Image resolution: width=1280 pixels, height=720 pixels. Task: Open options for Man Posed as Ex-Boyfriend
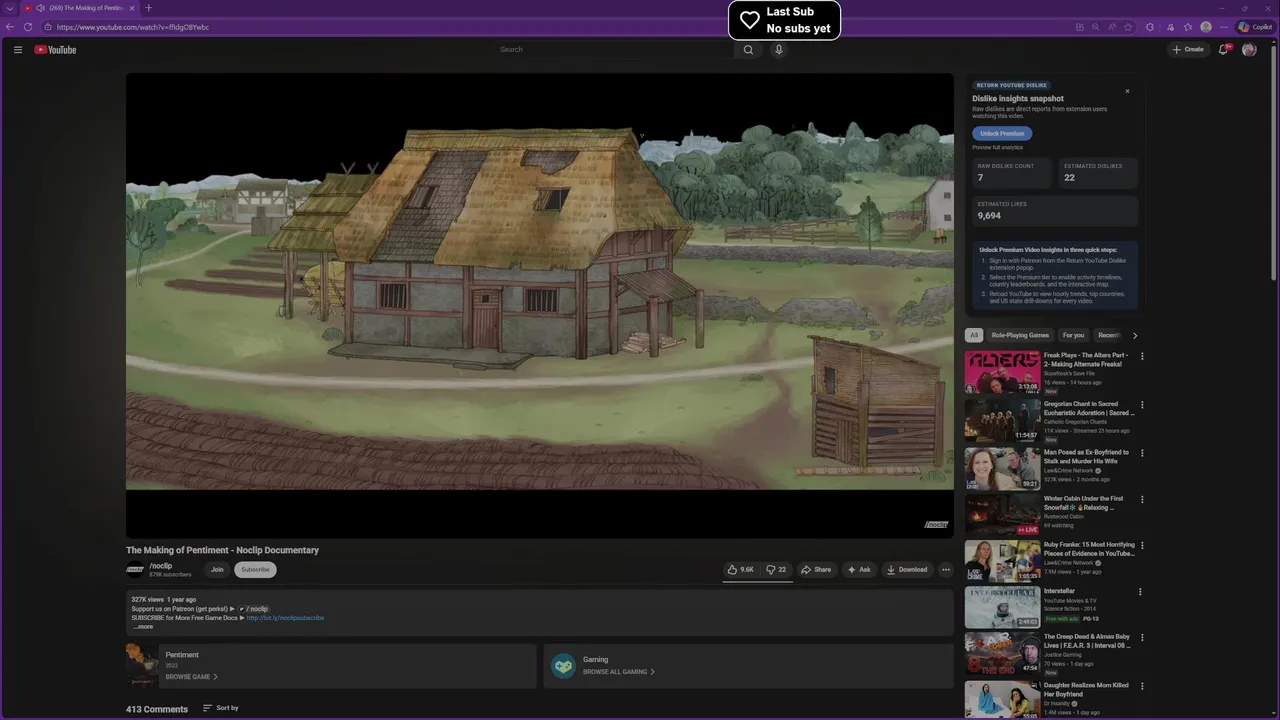click(1142, 453)
